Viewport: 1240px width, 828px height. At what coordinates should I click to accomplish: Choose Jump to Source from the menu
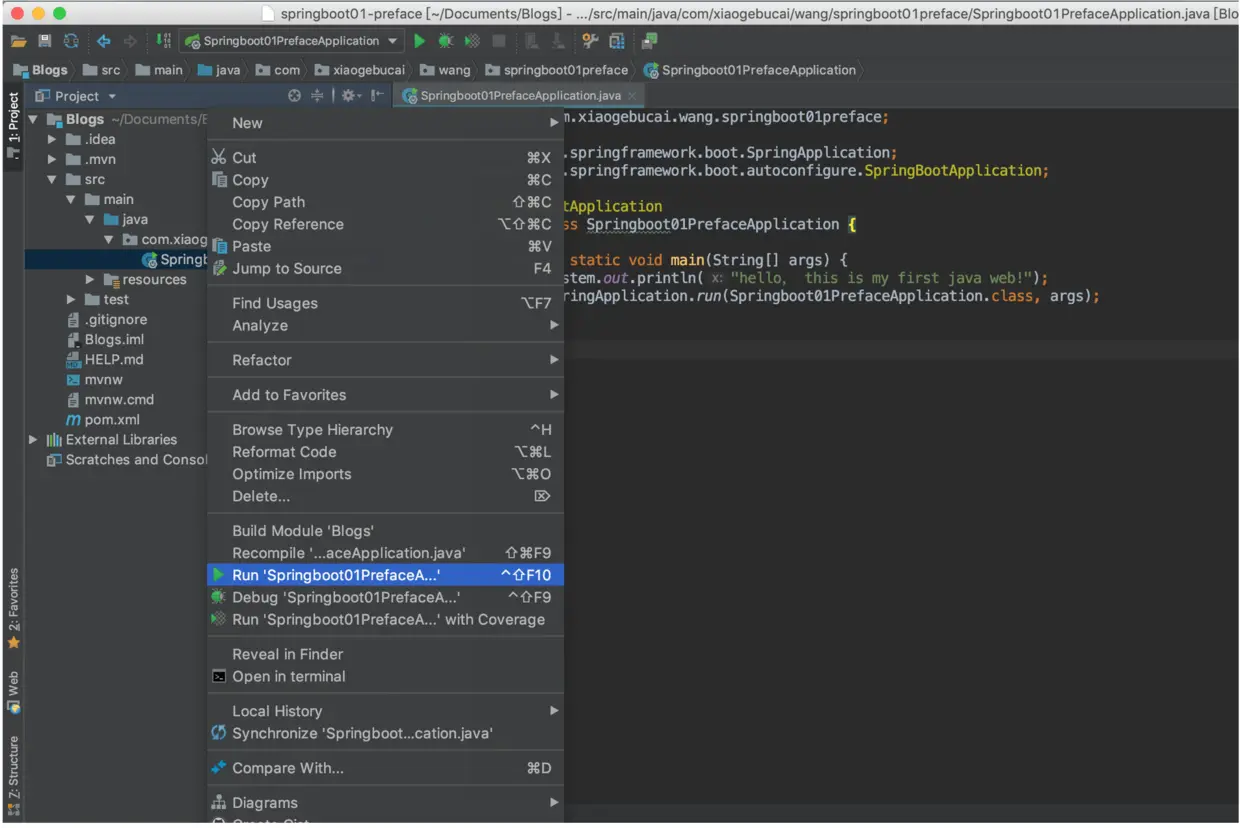pos(385,268)
